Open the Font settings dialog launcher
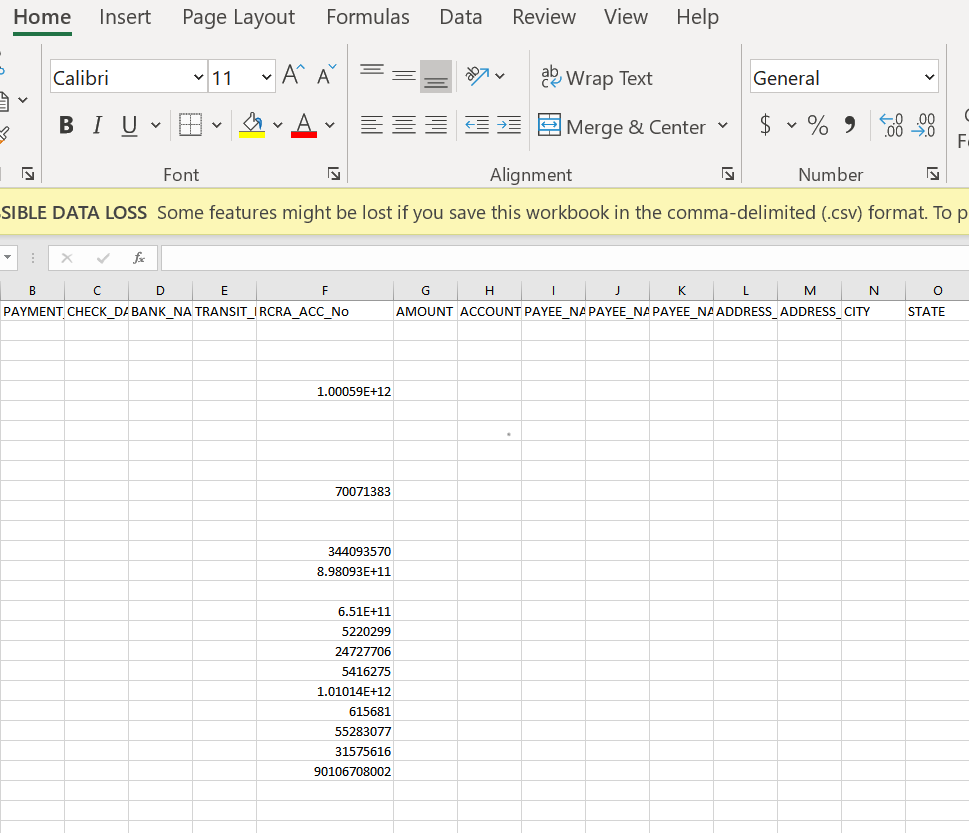The image size is (969, 833). point(333,173)
